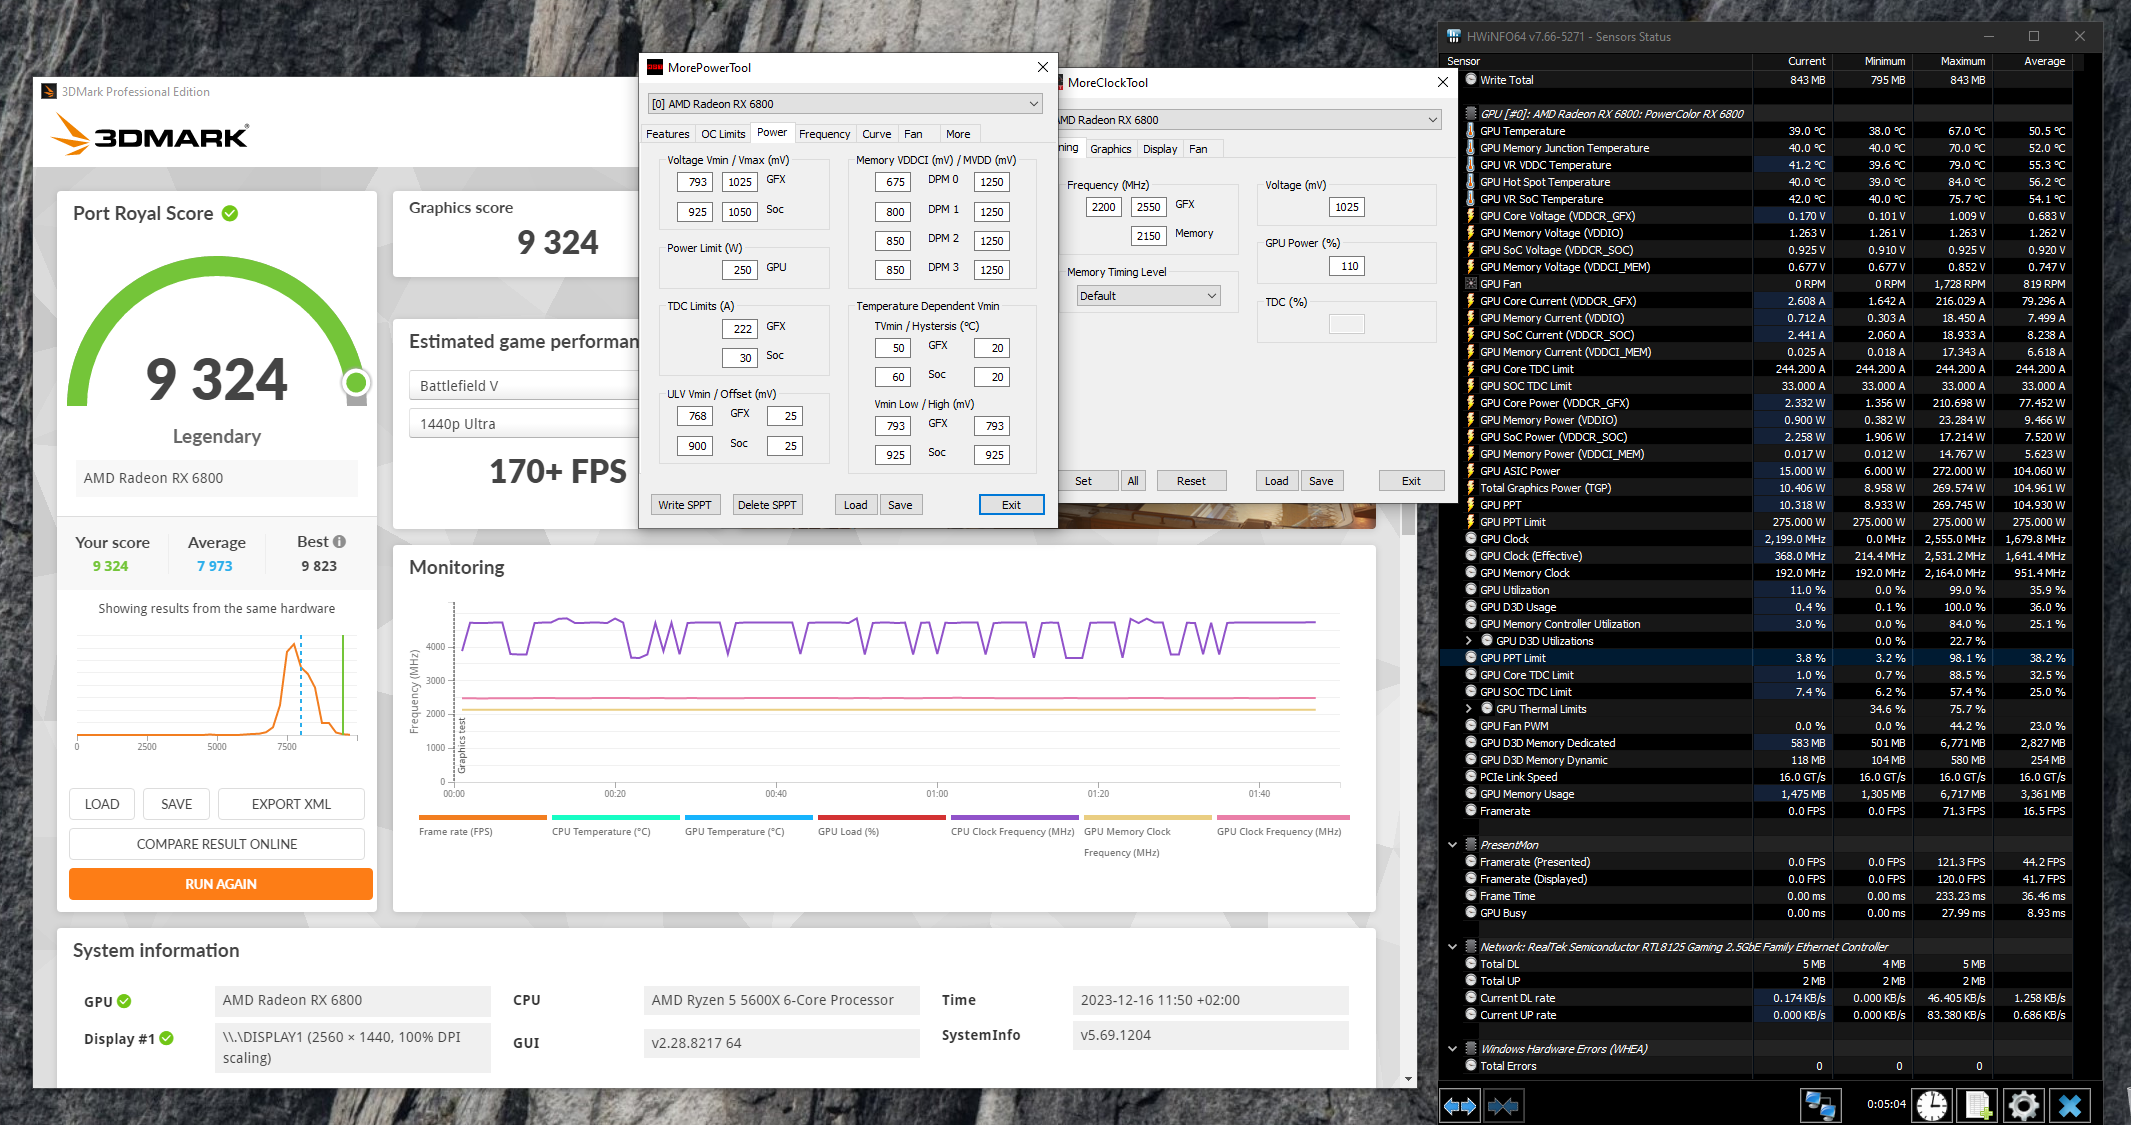Image resolution: width=2131 pixels, height=1125 pixels.
Task: Reset sensor values with the clock icon
Action: 1932,1105
